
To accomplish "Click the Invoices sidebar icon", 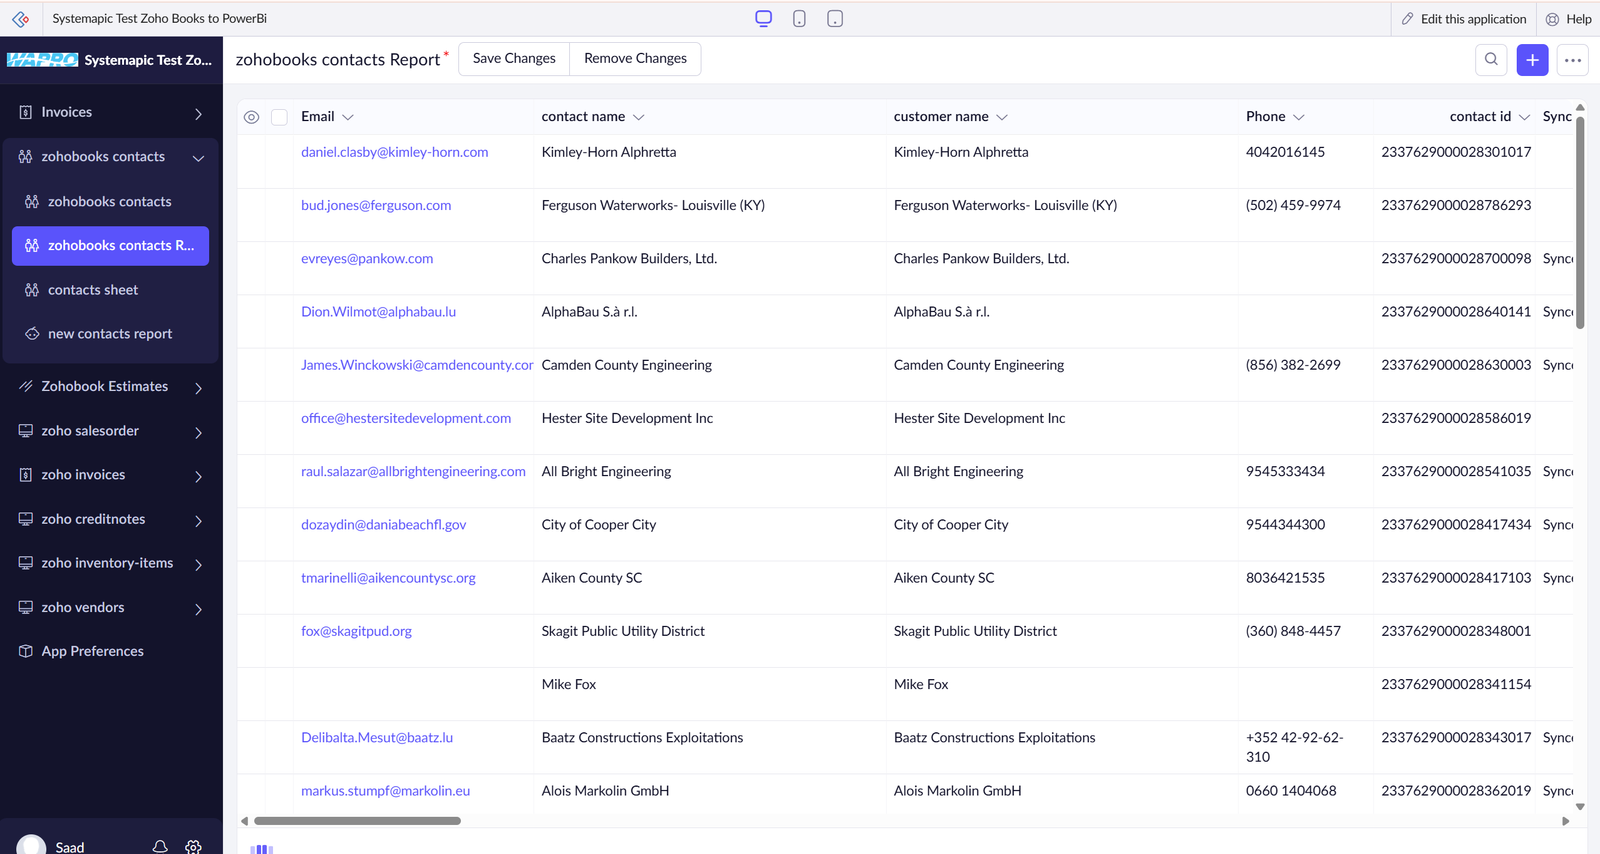I will coord(26,113).
